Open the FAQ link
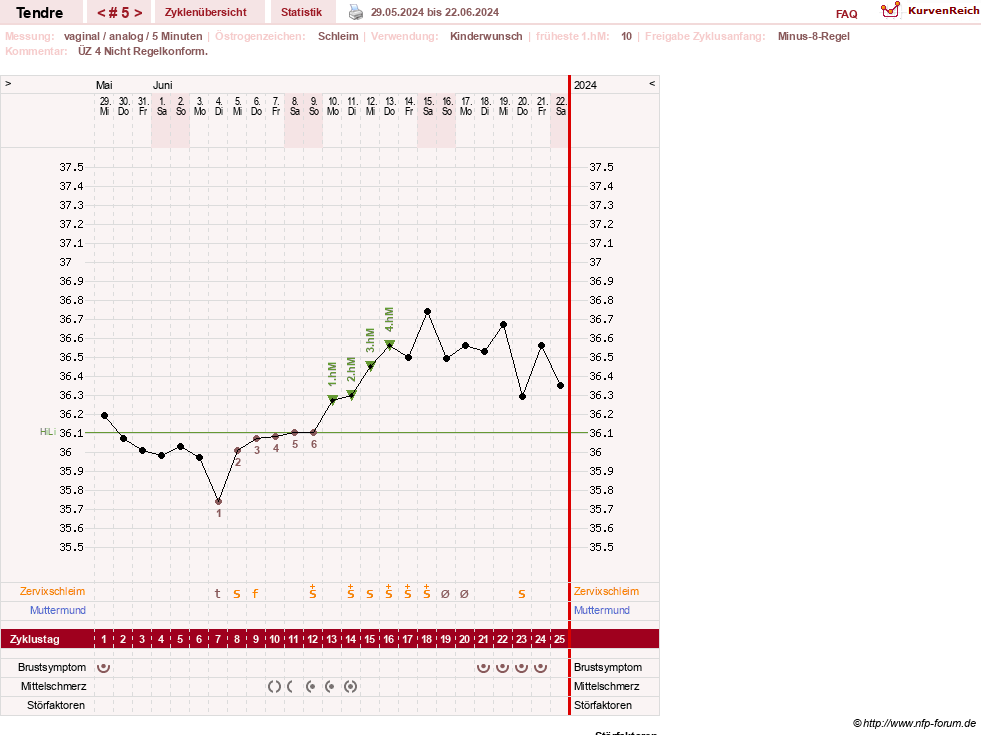This screenshot has width=981, height=735. [x=846, y=14]
